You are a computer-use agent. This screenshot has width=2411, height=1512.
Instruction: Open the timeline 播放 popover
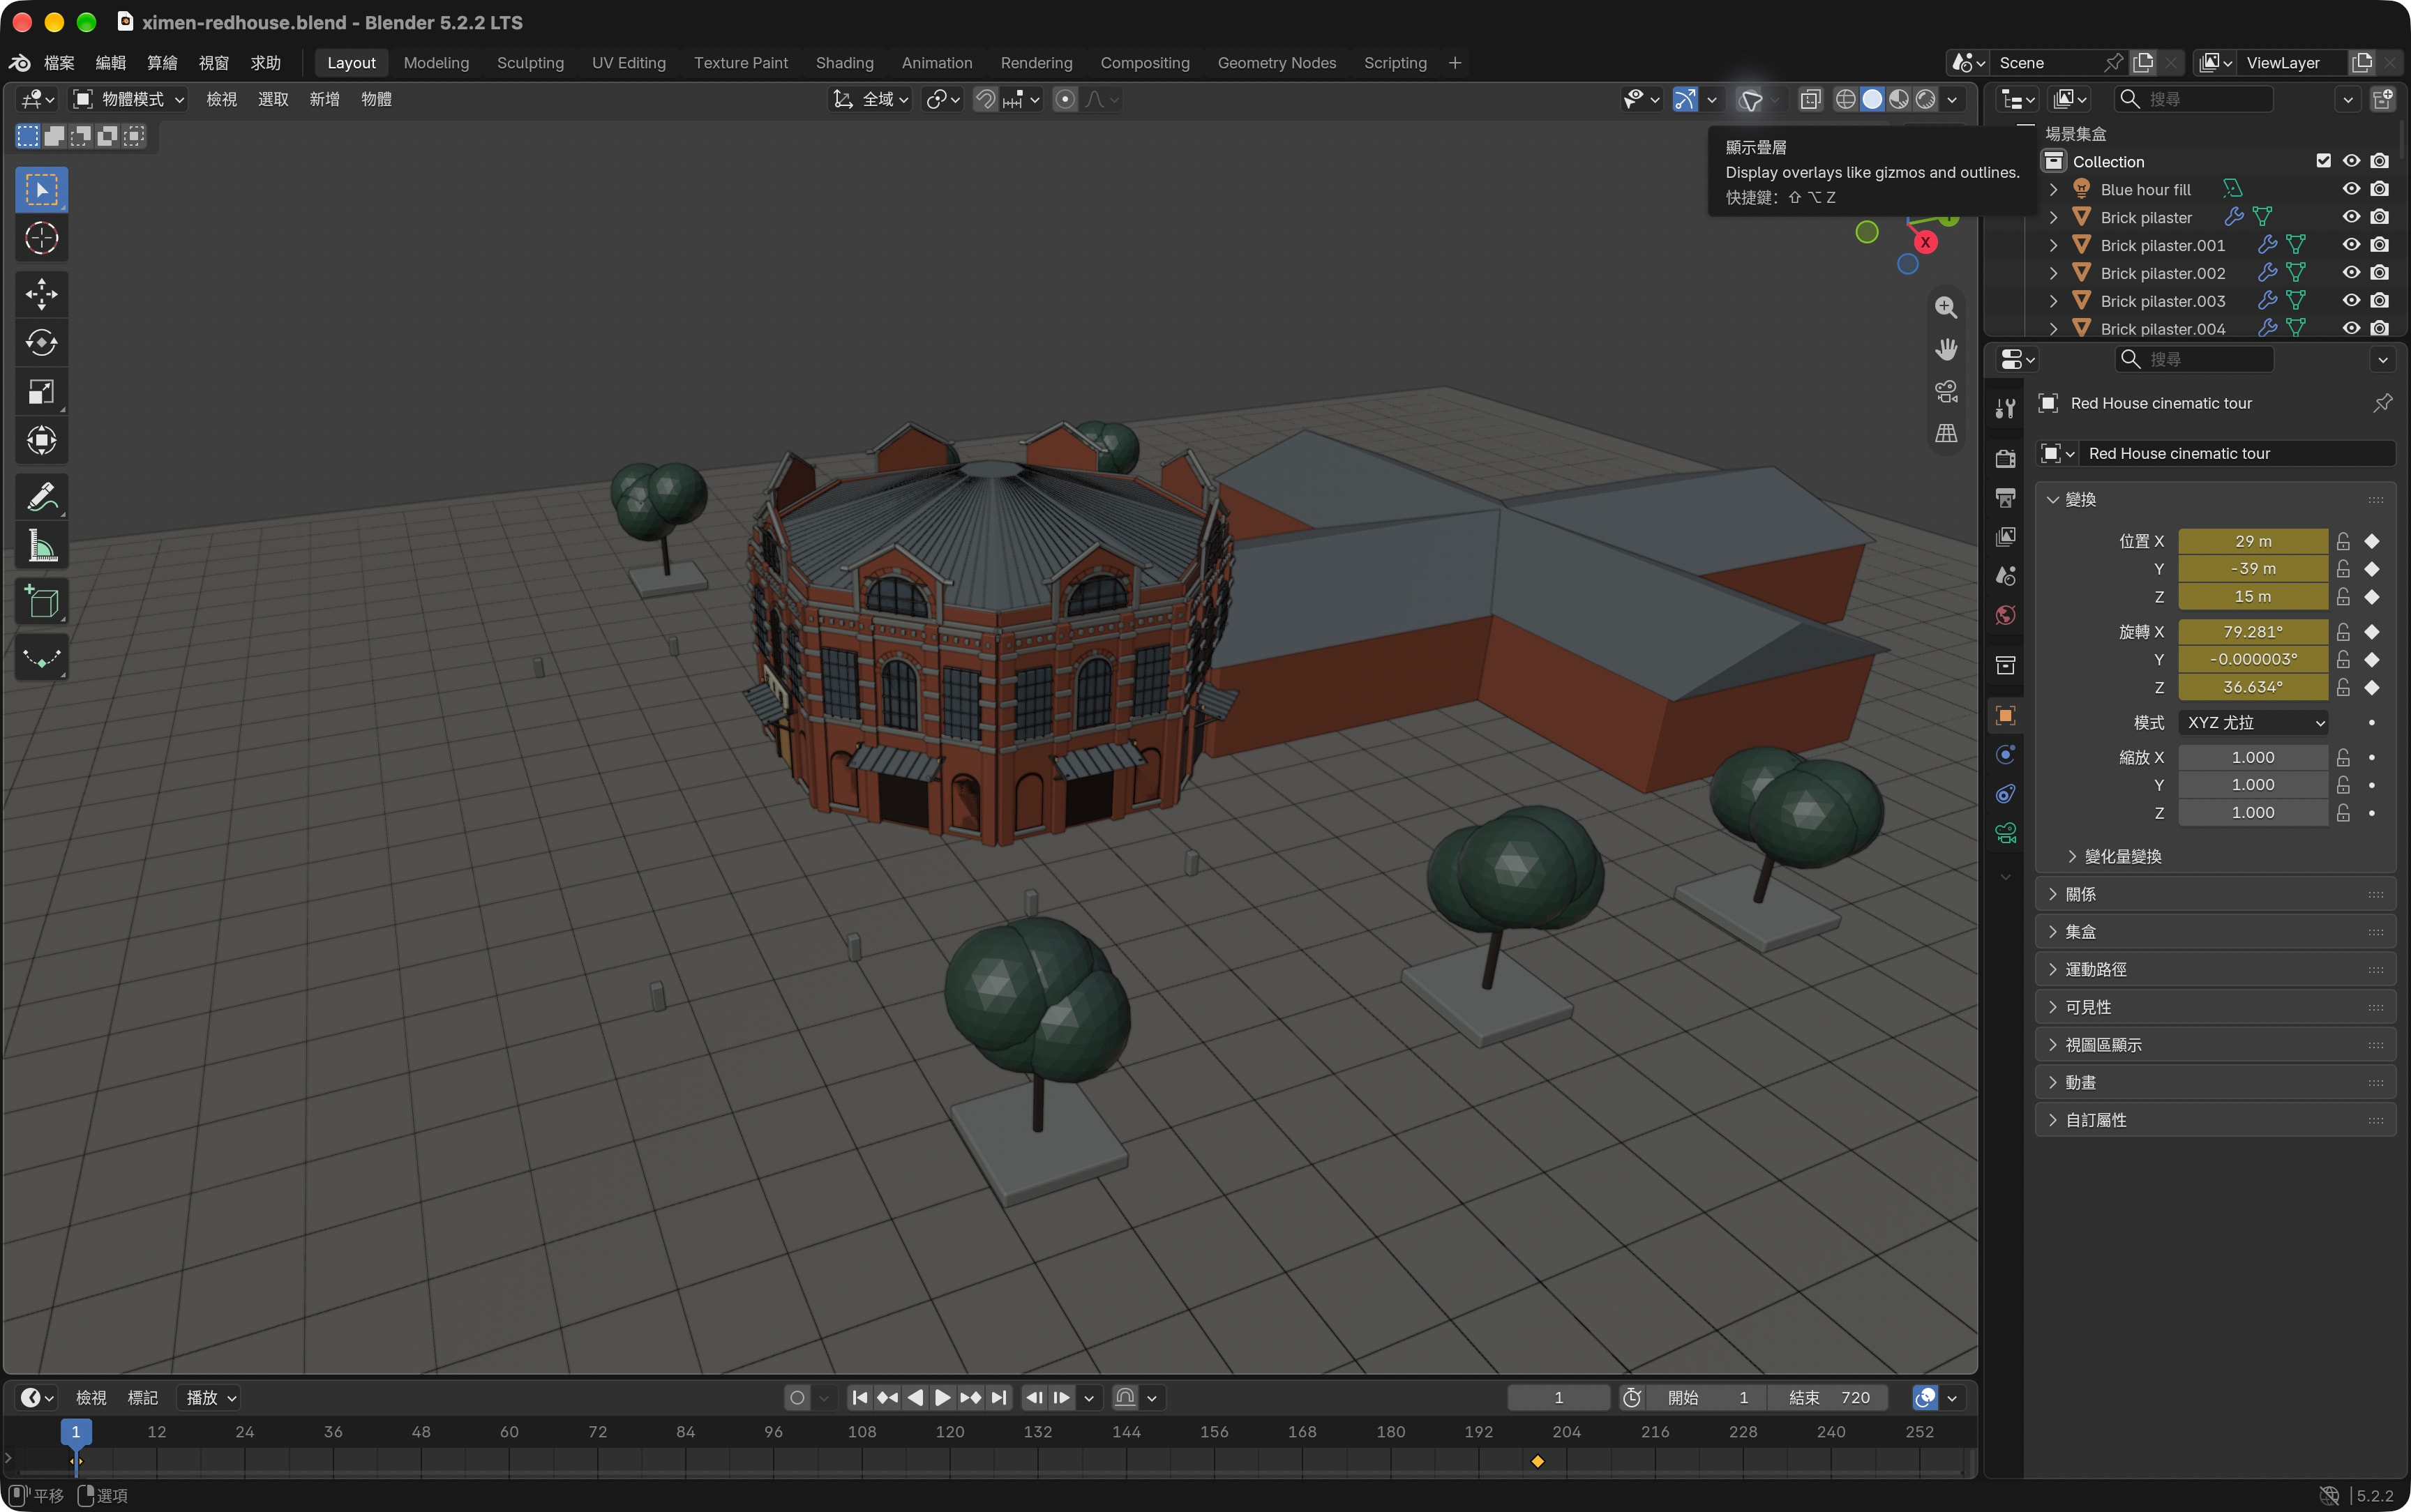click(211, 1397)
